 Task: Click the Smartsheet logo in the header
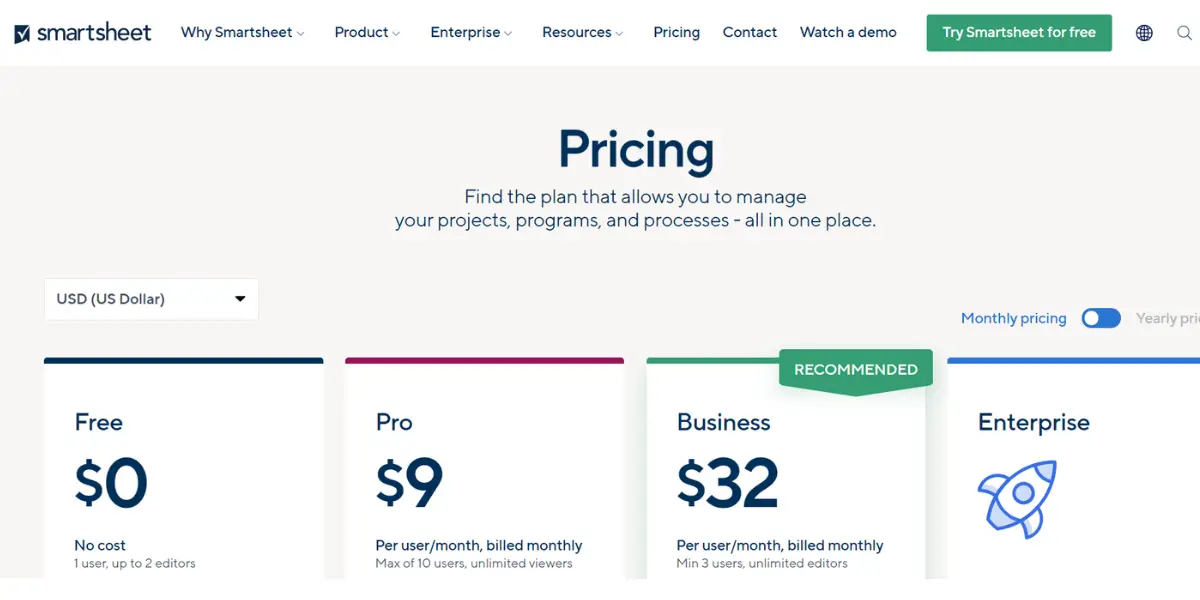pyautogui.click(x=83, y=33)
